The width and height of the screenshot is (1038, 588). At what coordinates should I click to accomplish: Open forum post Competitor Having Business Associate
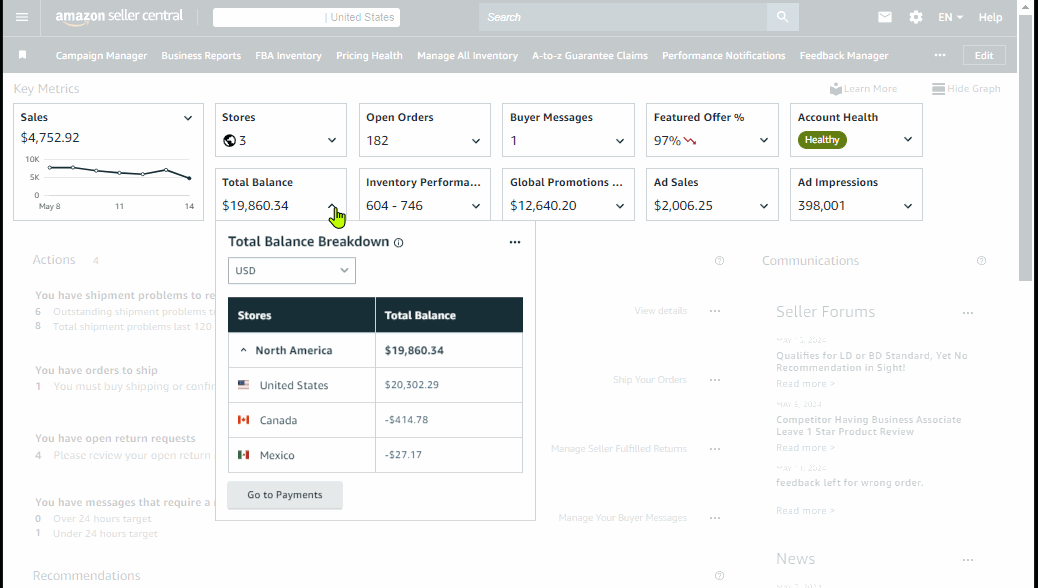pyautogui.click(x=869, y=426)
